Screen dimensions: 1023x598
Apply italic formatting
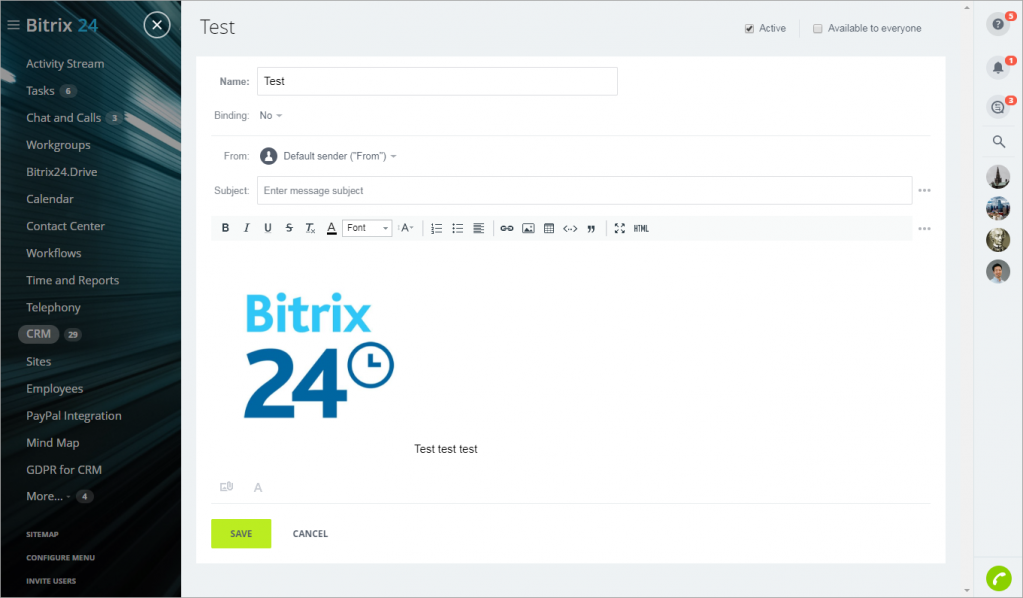pos(246,228)
